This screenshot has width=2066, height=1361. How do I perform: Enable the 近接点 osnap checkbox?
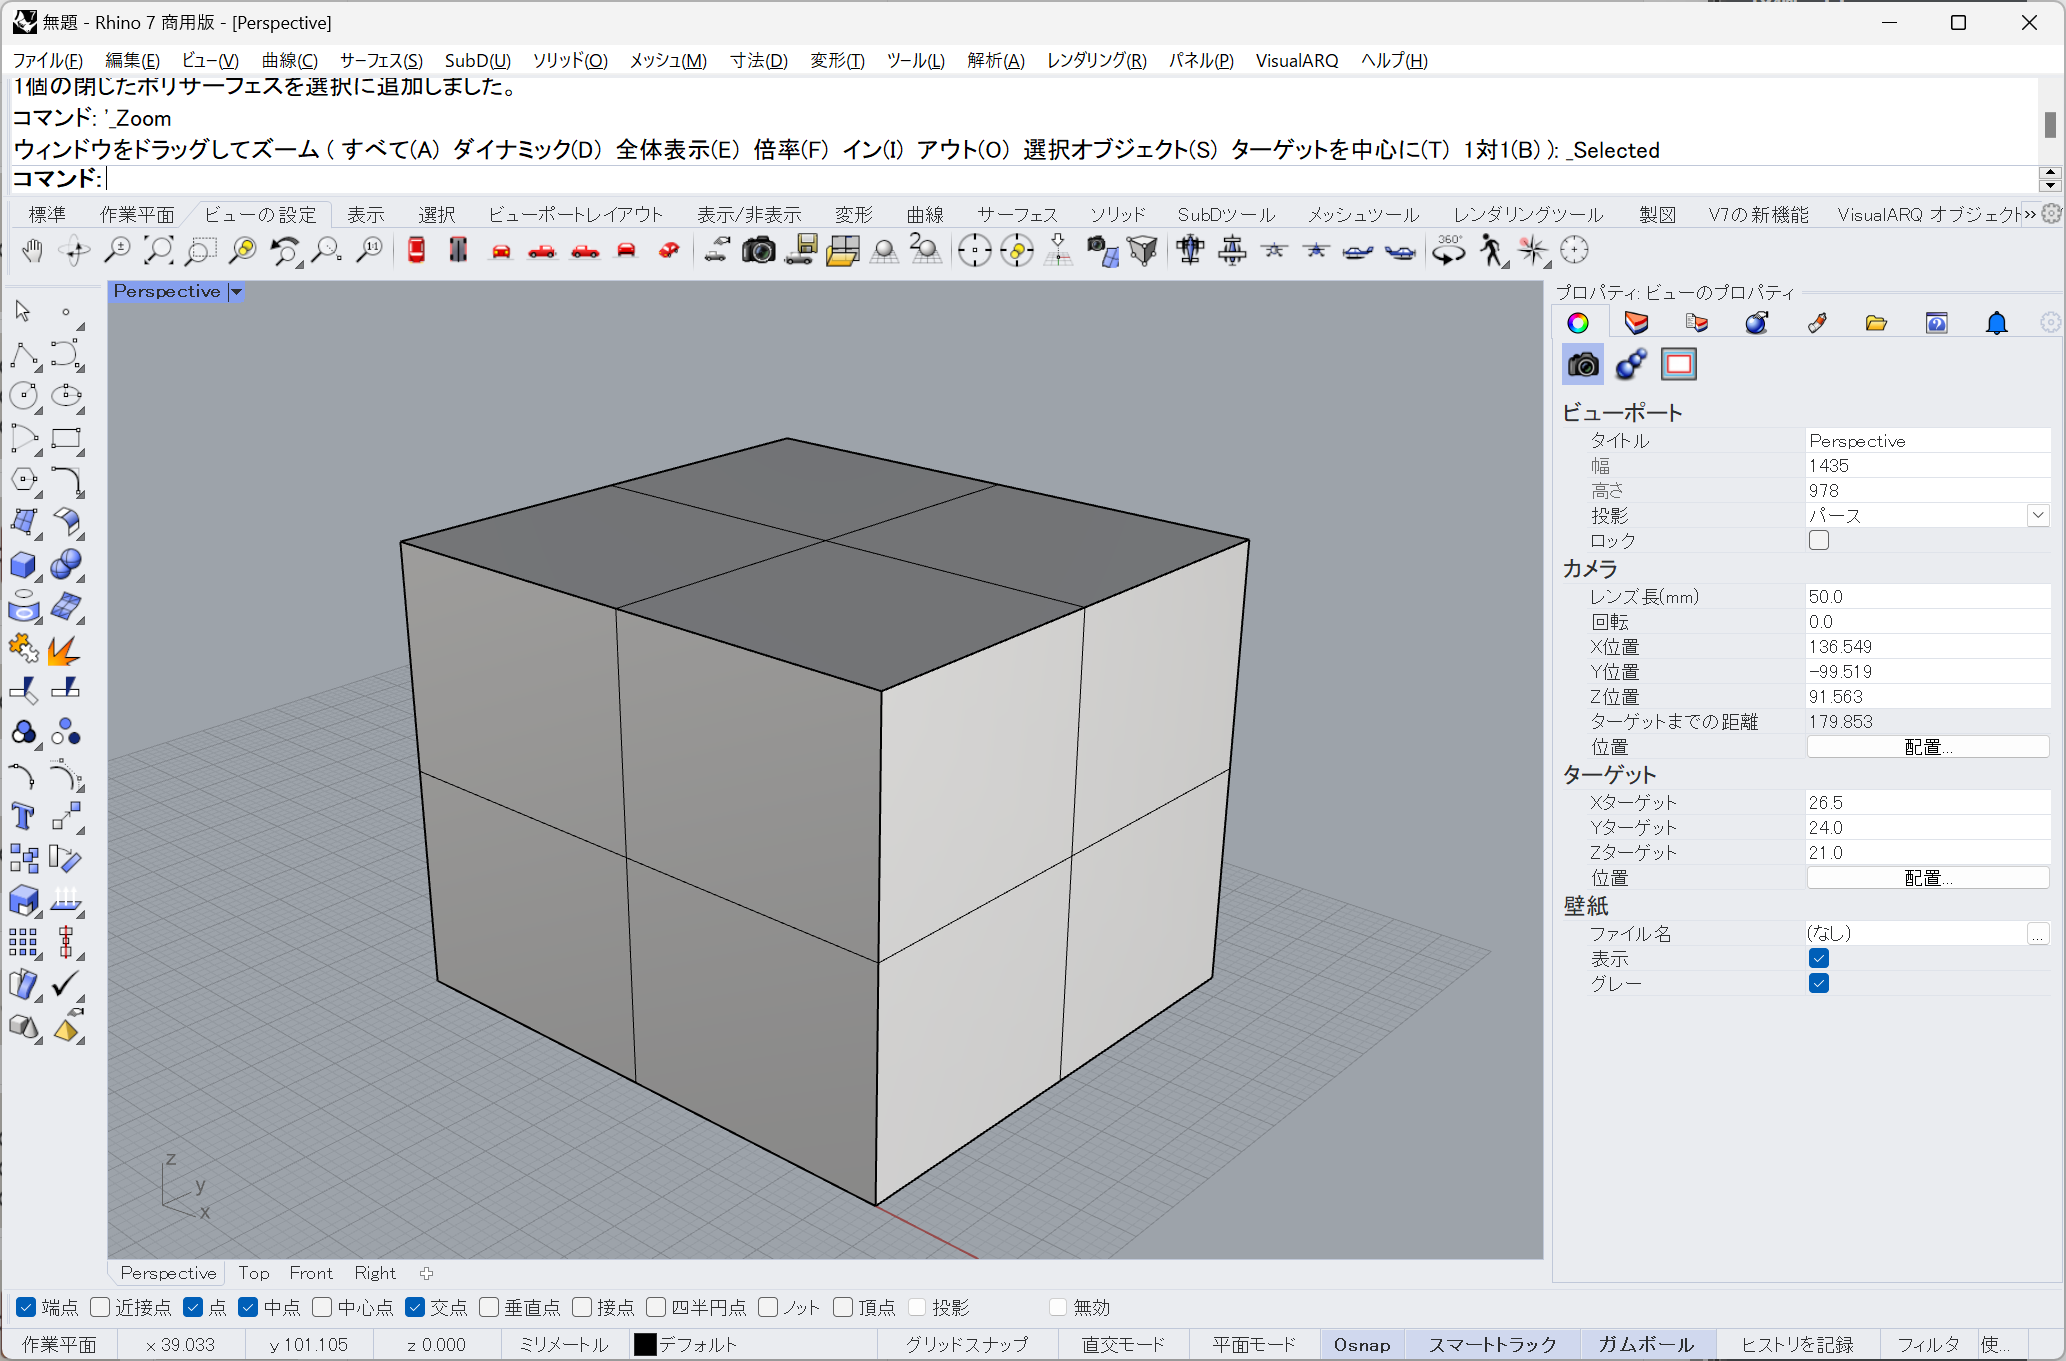click(100, 1307)
